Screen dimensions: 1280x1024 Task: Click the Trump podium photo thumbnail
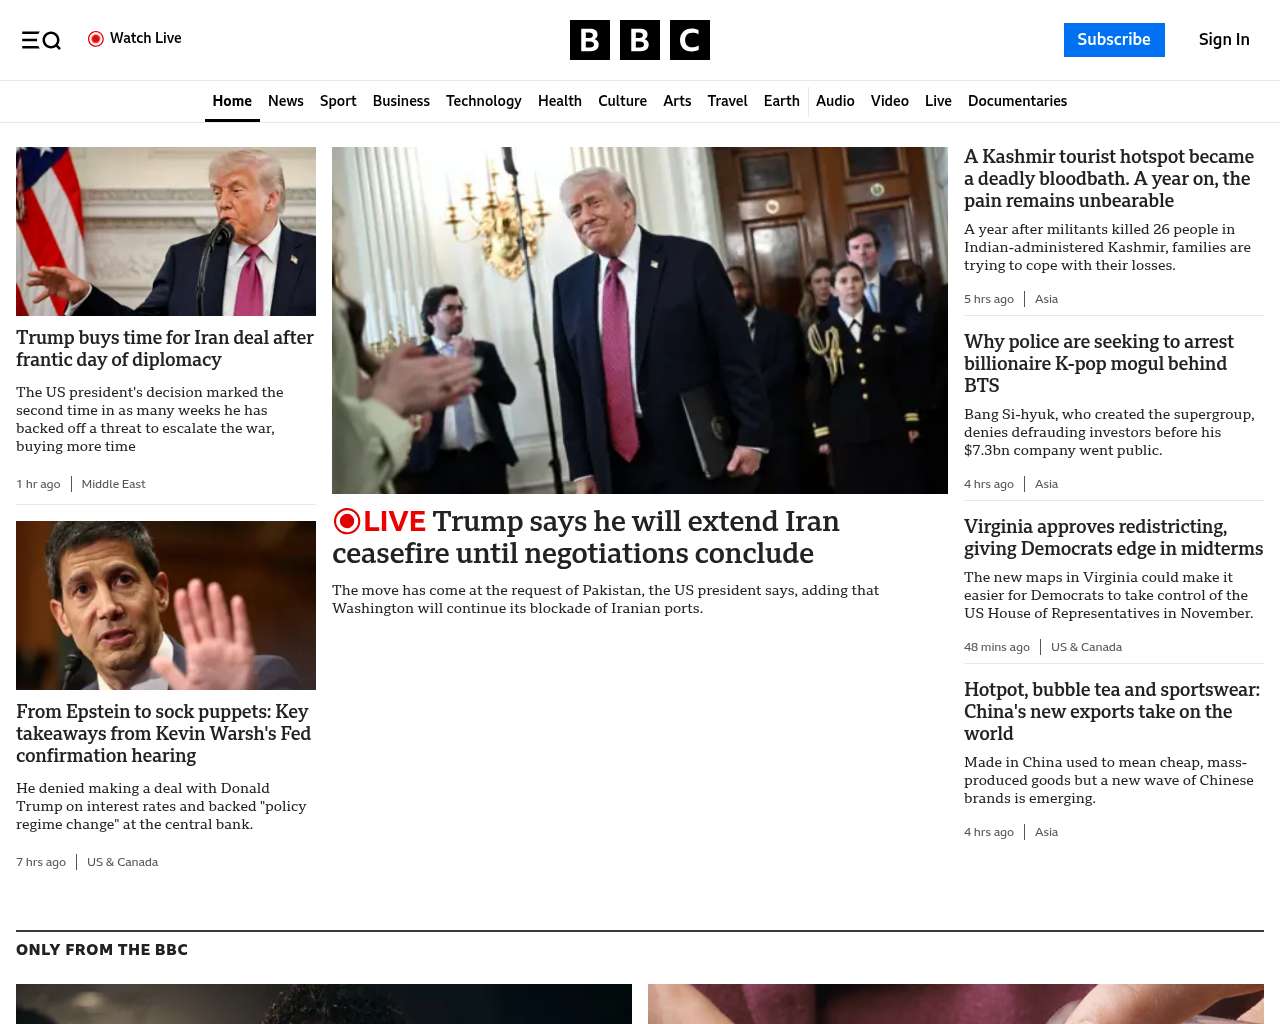pos(166,231)
